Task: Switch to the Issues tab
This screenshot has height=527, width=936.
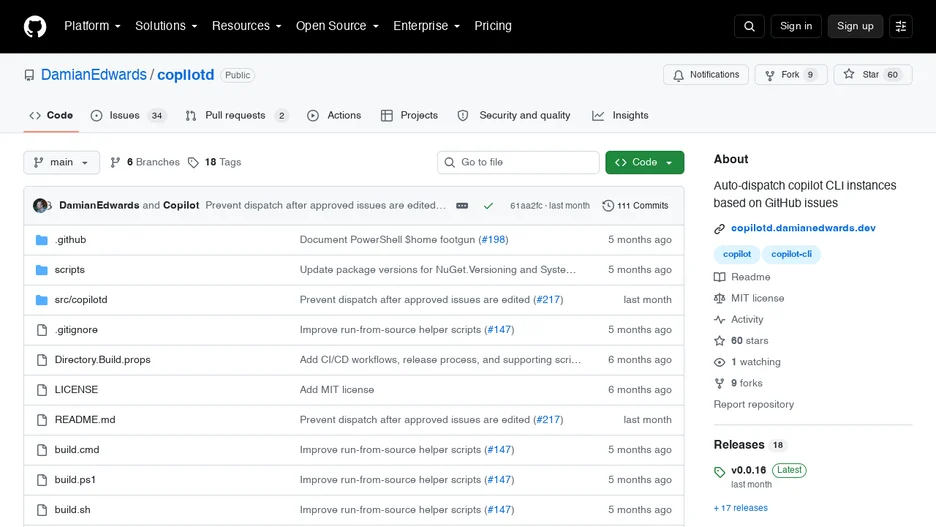Action: 128,115
